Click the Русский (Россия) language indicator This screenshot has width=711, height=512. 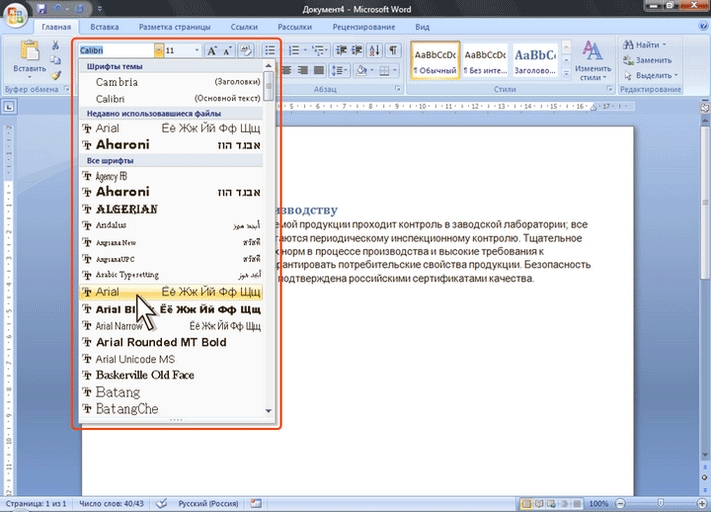[x=208, y=503]
